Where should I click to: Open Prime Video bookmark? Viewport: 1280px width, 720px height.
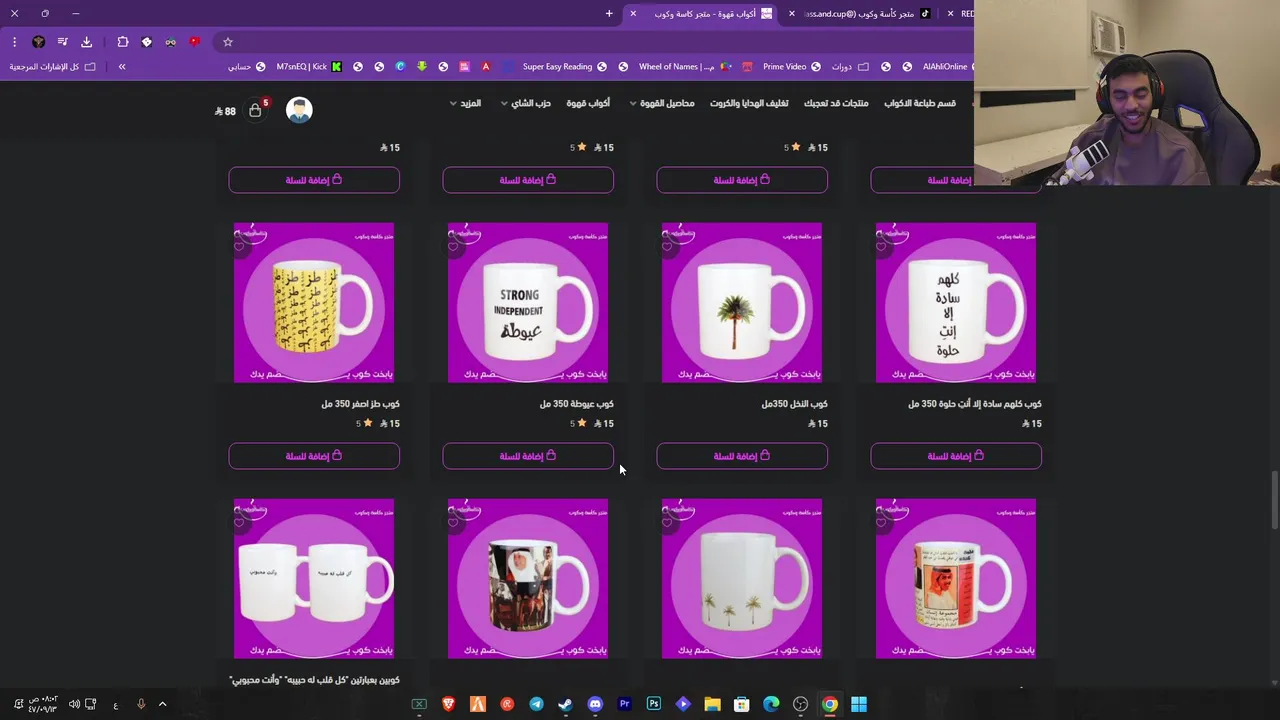click(791, 67)
